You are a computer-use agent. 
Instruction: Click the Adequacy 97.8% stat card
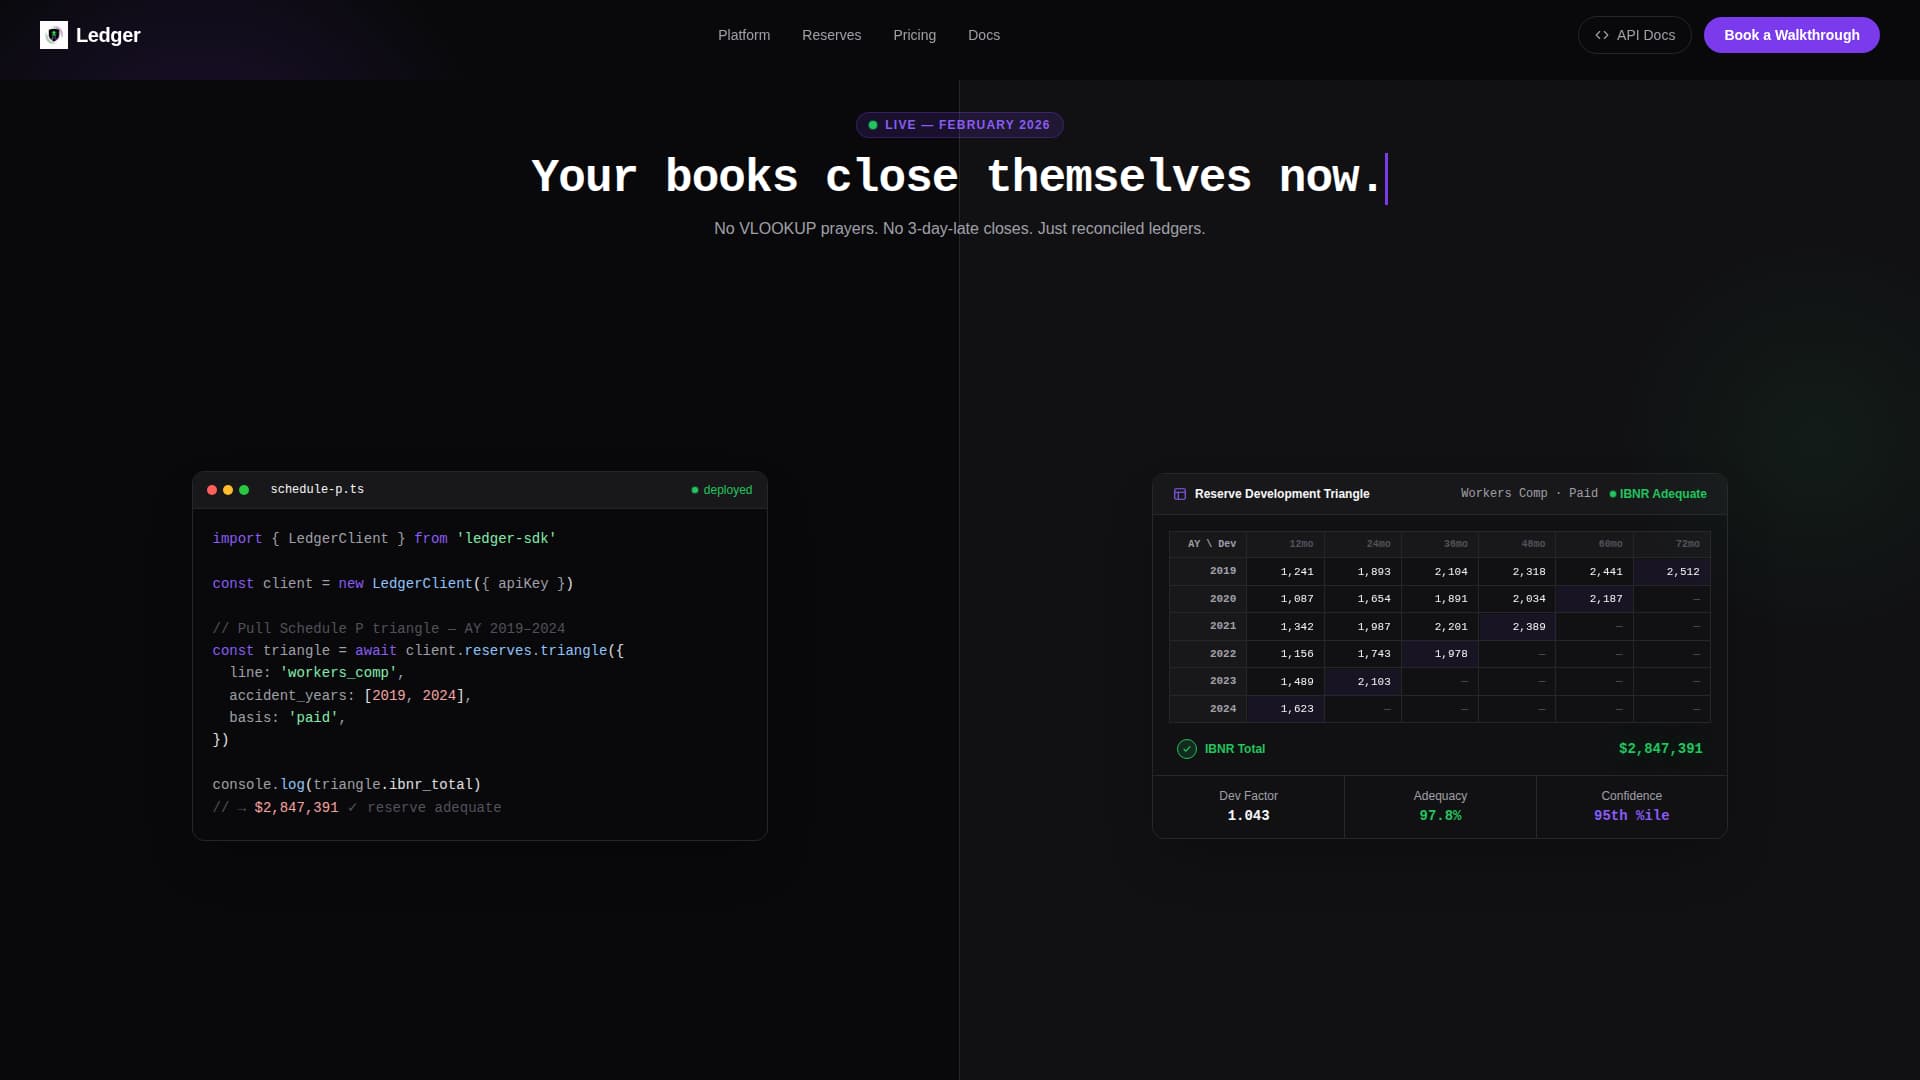click(x=1440, y=806)
